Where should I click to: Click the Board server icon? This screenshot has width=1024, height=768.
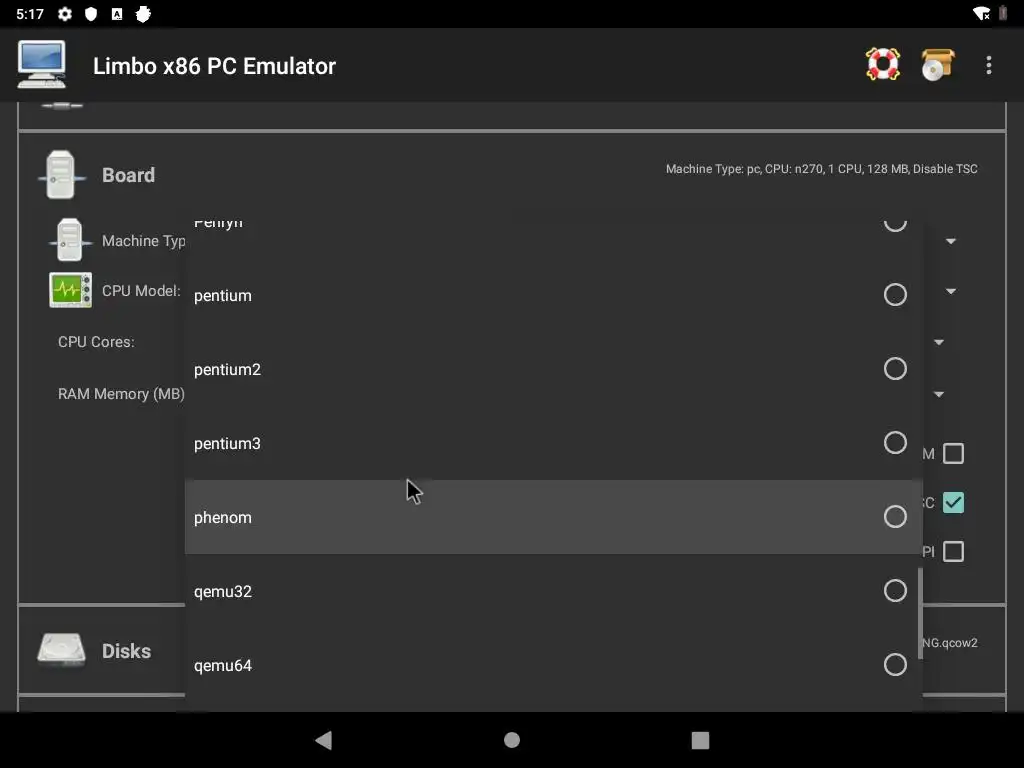tap(61, 174)
